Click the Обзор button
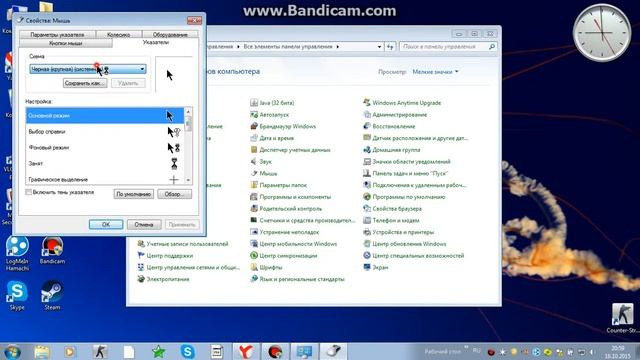Screen dimensions: 640x360 (174, 194)
